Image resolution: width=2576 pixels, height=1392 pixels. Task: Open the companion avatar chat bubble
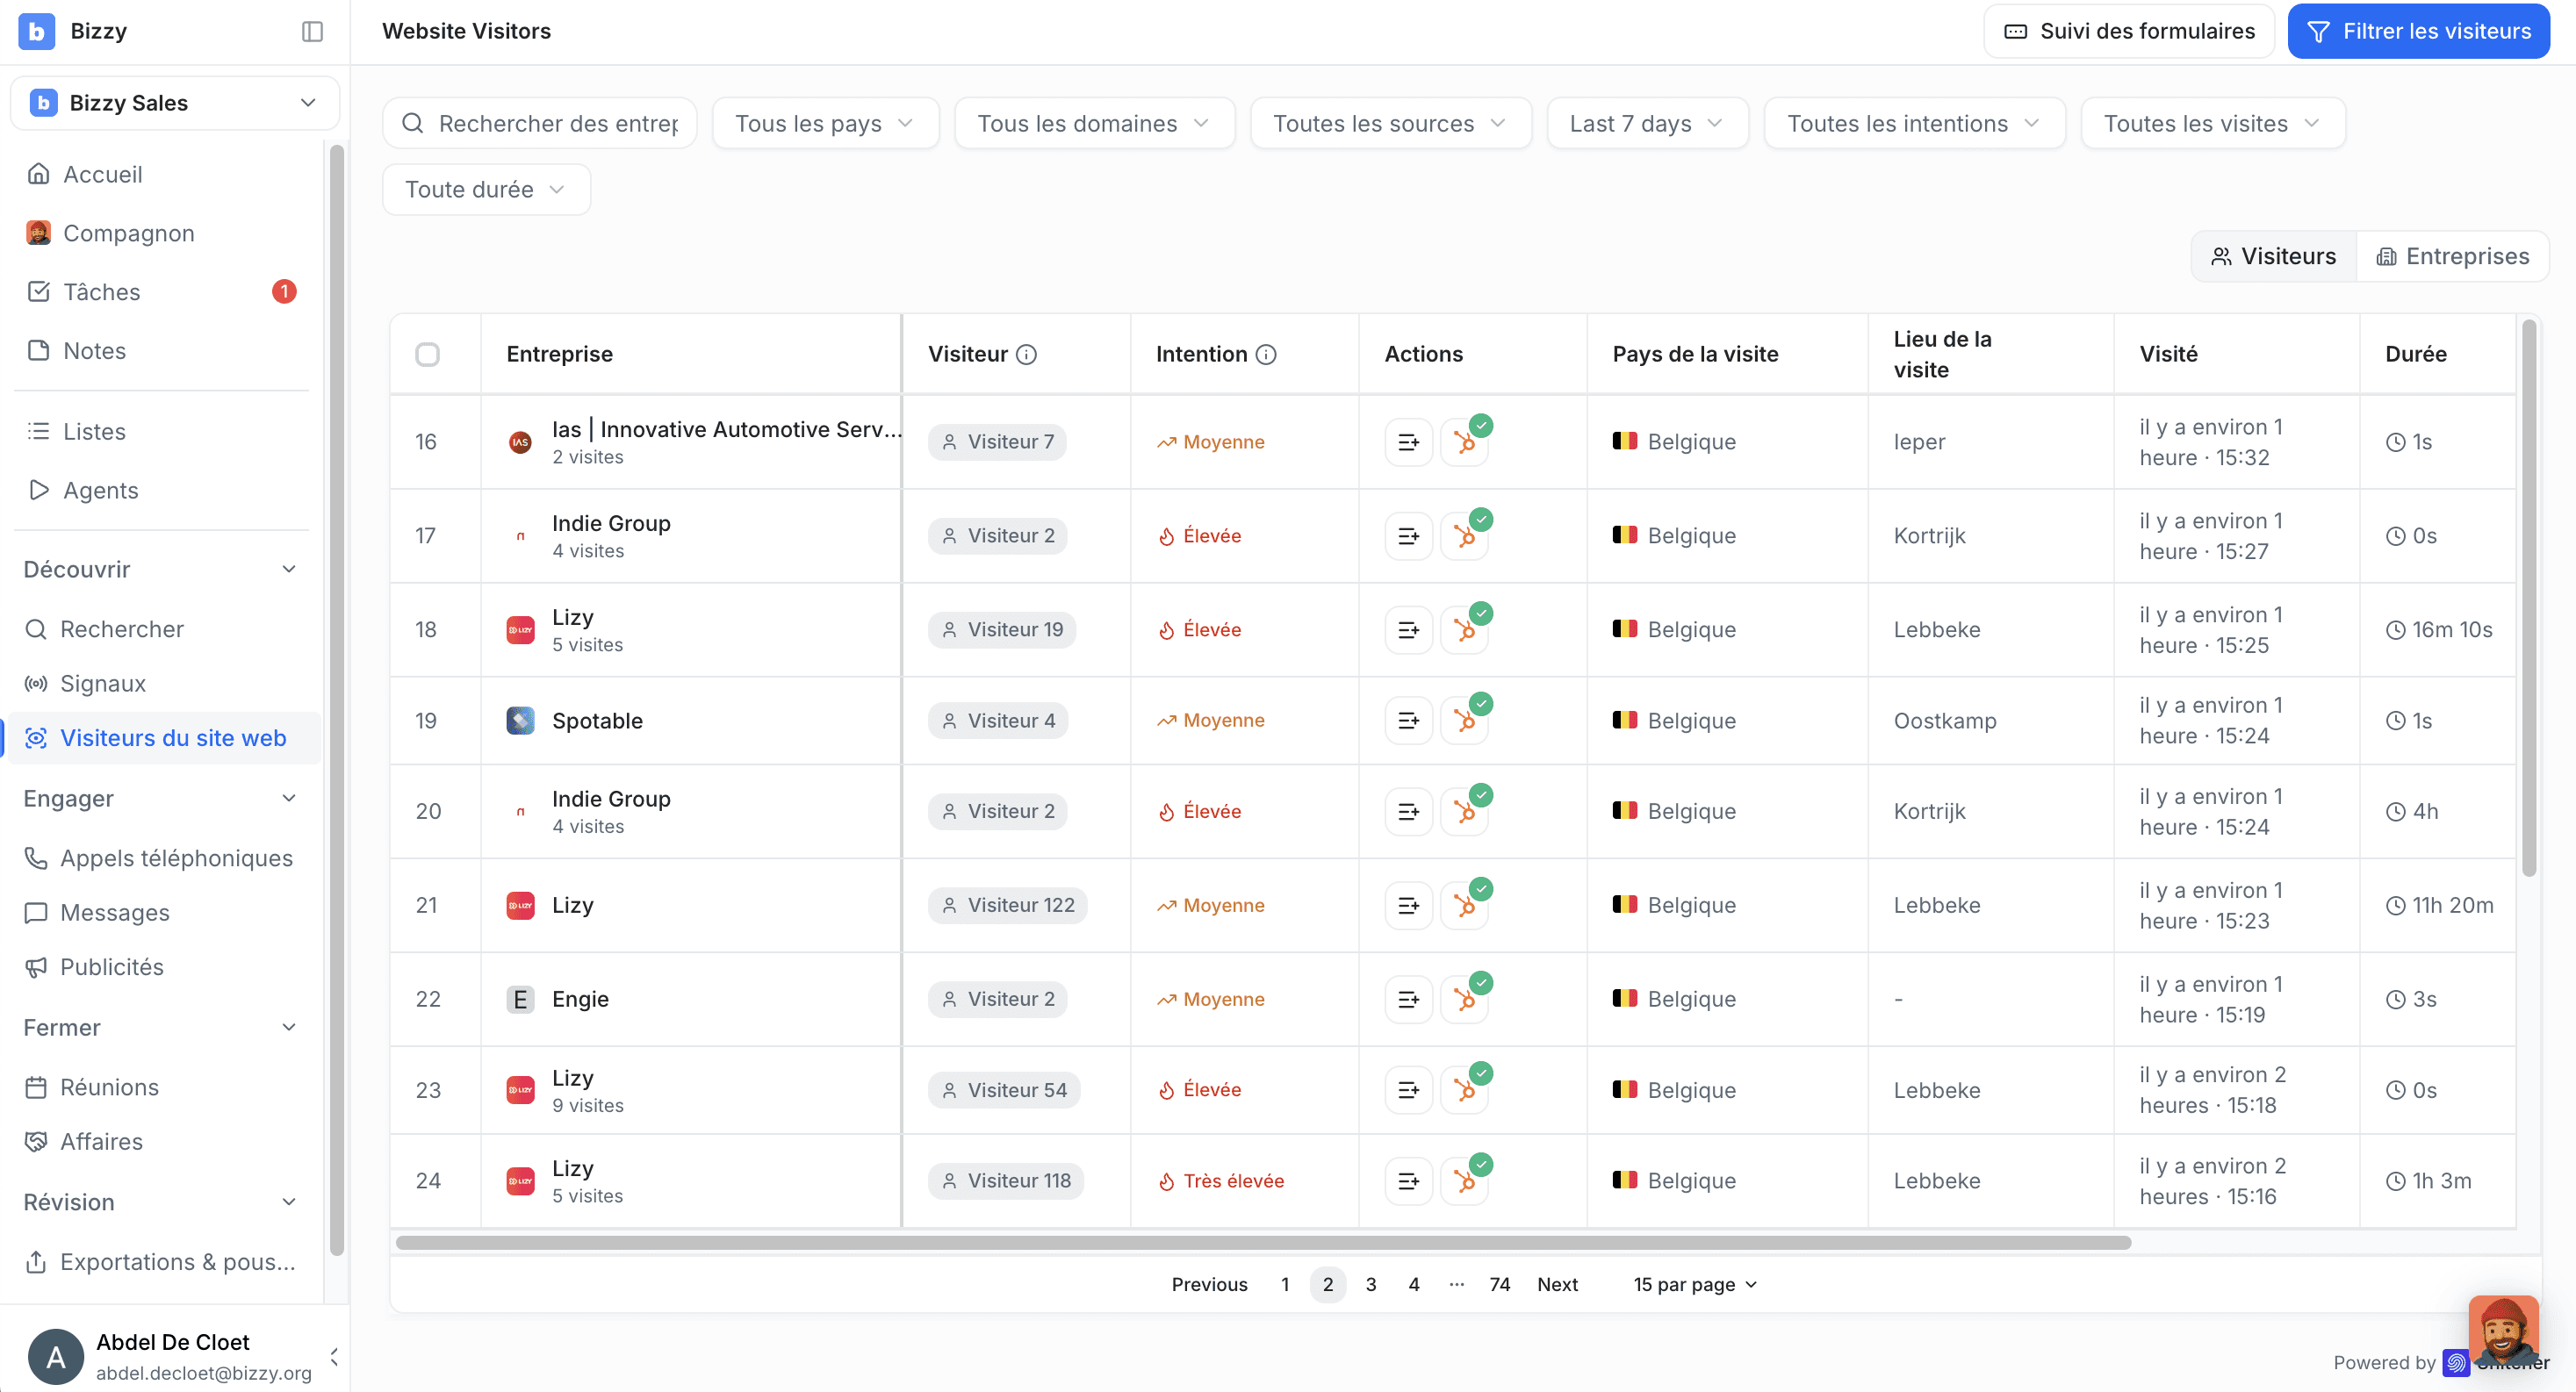(x=2502, y=1331)
